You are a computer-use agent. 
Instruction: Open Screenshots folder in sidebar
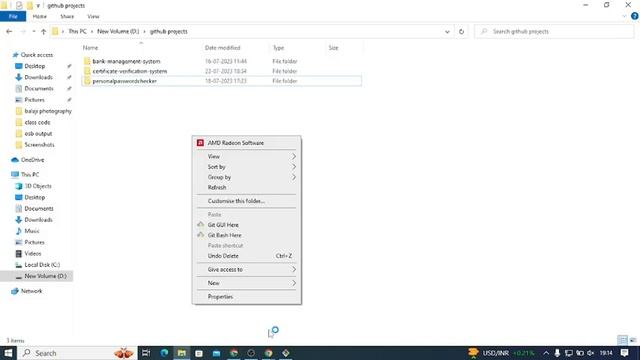pyautogui.click(x=39, y=145)
